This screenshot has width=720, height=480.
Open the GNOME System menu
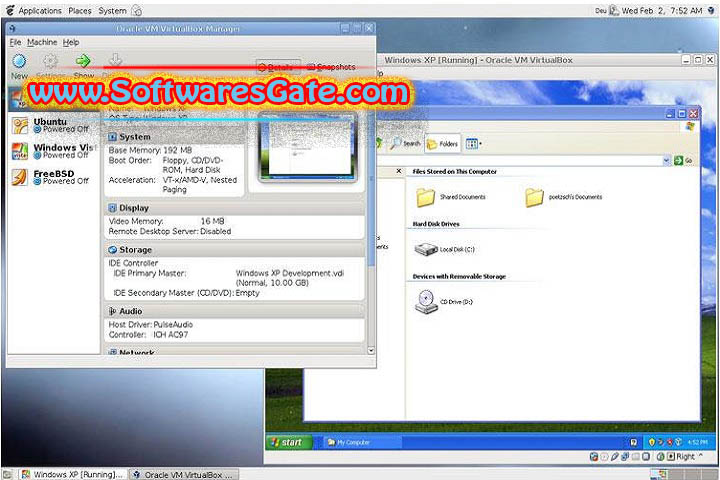pos(112,11)
